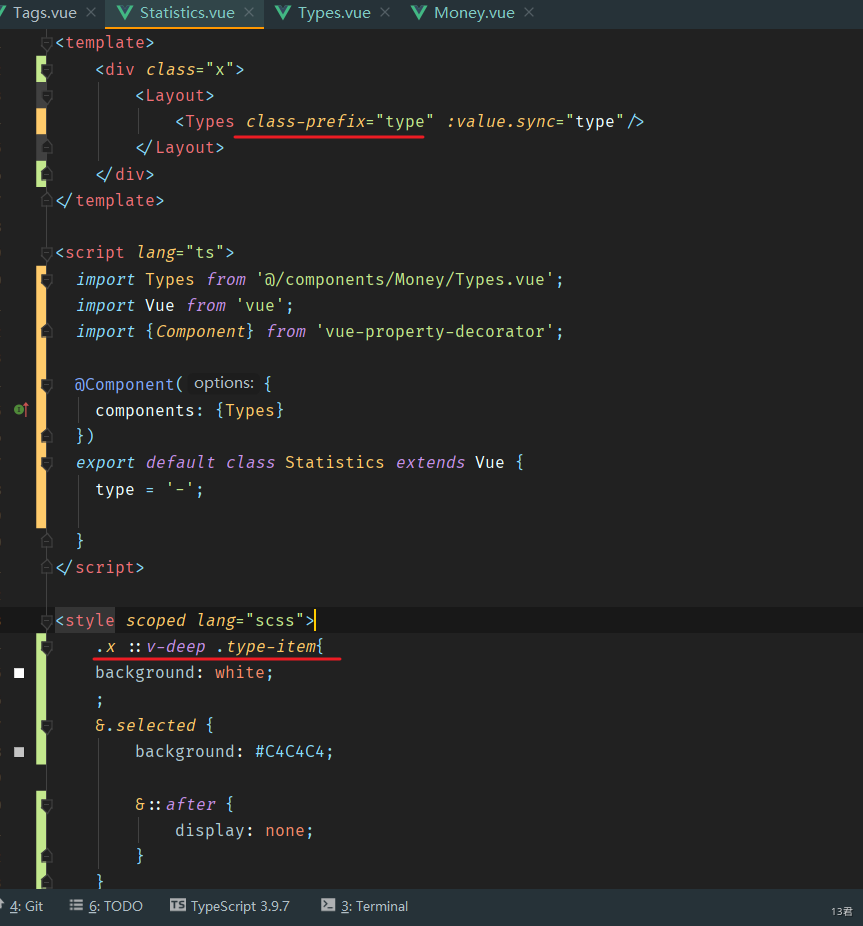Click the background: white declaration

click(x=184, y=673)
